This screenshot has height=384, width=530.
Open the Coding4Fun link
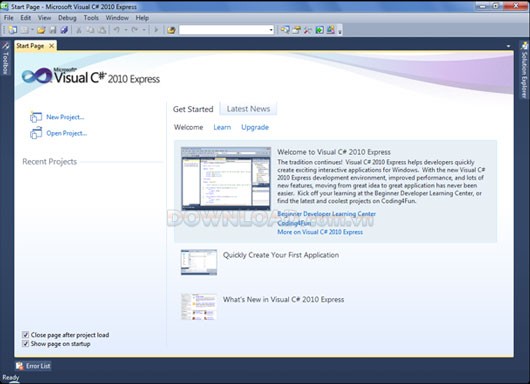[x=294, y=223]
